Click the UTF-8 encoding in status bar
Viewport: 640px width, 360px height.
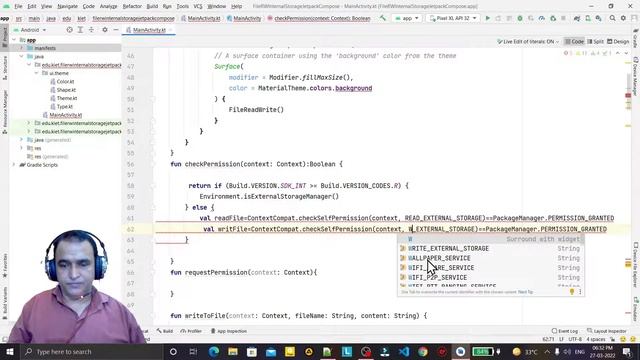[575, 339]
